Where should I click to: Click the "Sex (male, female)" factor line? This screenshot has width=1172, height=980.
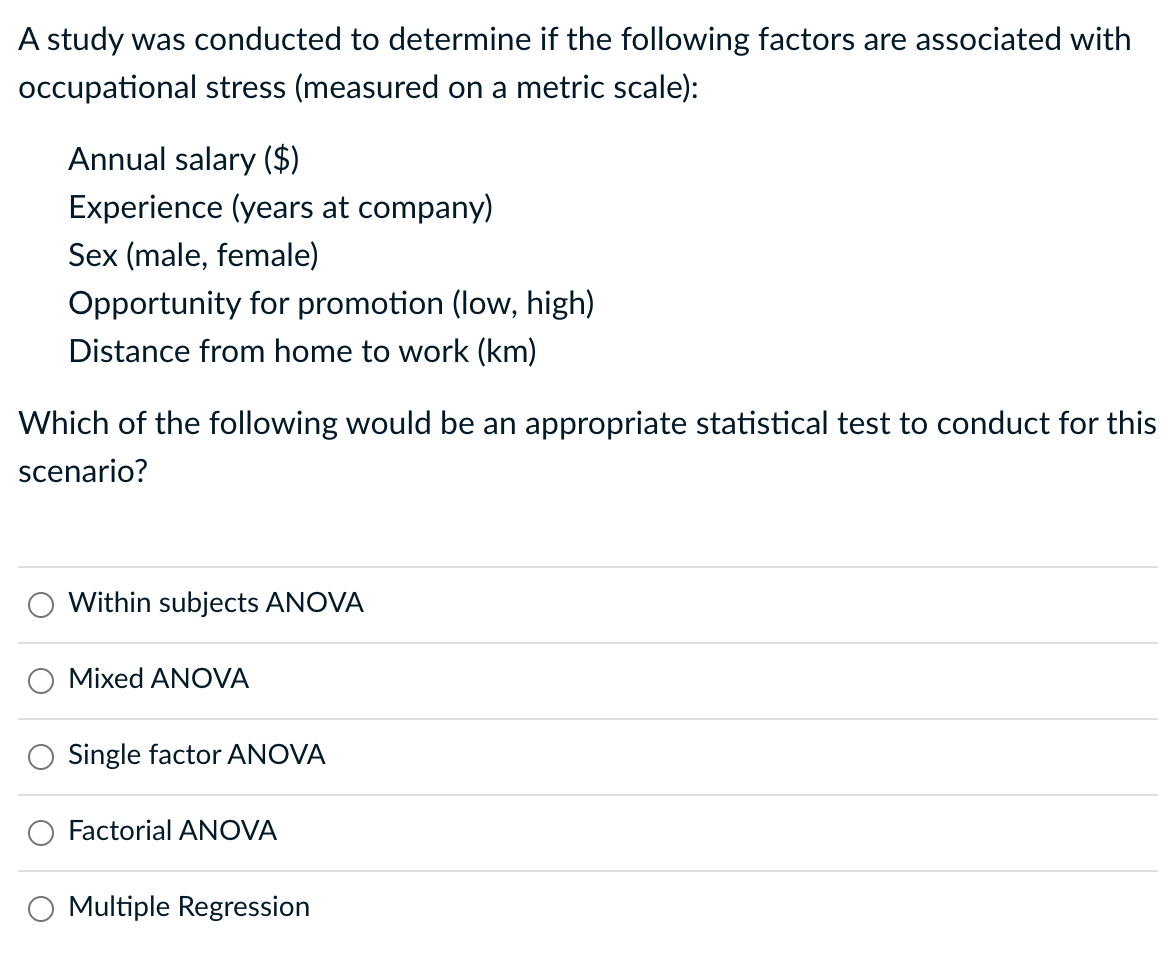click(x=194, y=255)
